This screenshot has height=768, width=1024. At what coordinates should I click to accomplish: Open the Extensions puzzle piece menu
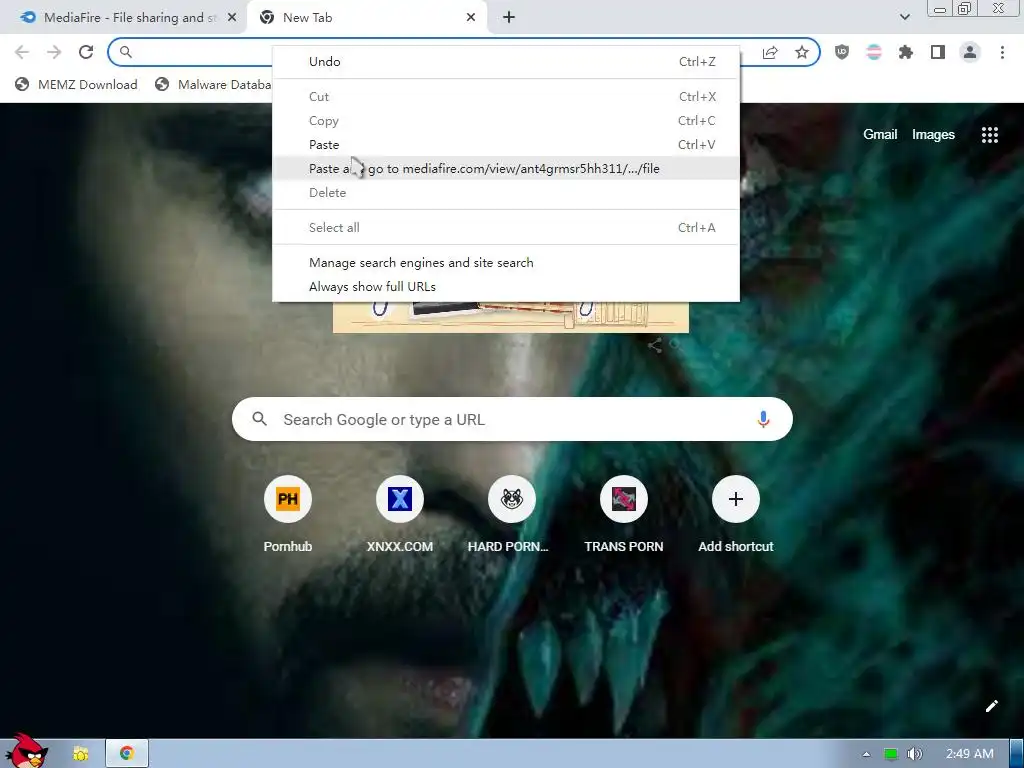[x=906, y=52]
